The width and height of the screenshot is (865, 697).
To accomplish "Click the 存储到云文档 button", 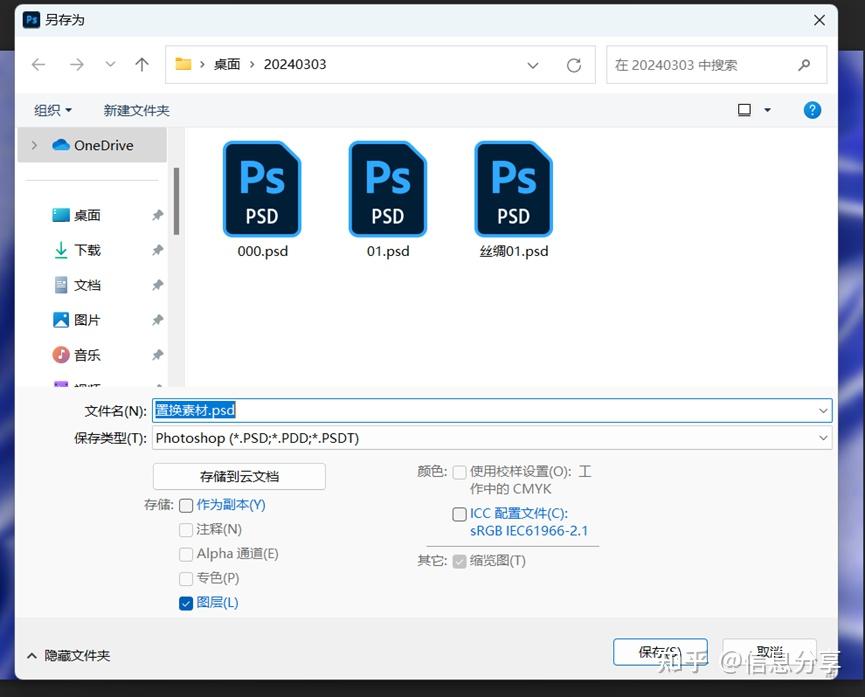I will pyautogui.click(x=239, y=476).
